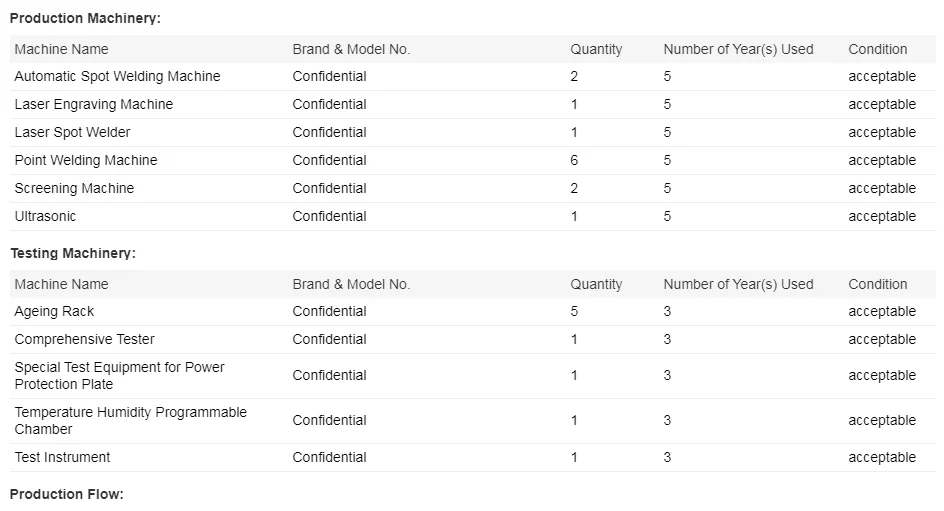The height and width of the screenshot is (511, 944).
Task: Select Special Test Equipment for Power Protection Plate
Action: click(x=119, y=376)
